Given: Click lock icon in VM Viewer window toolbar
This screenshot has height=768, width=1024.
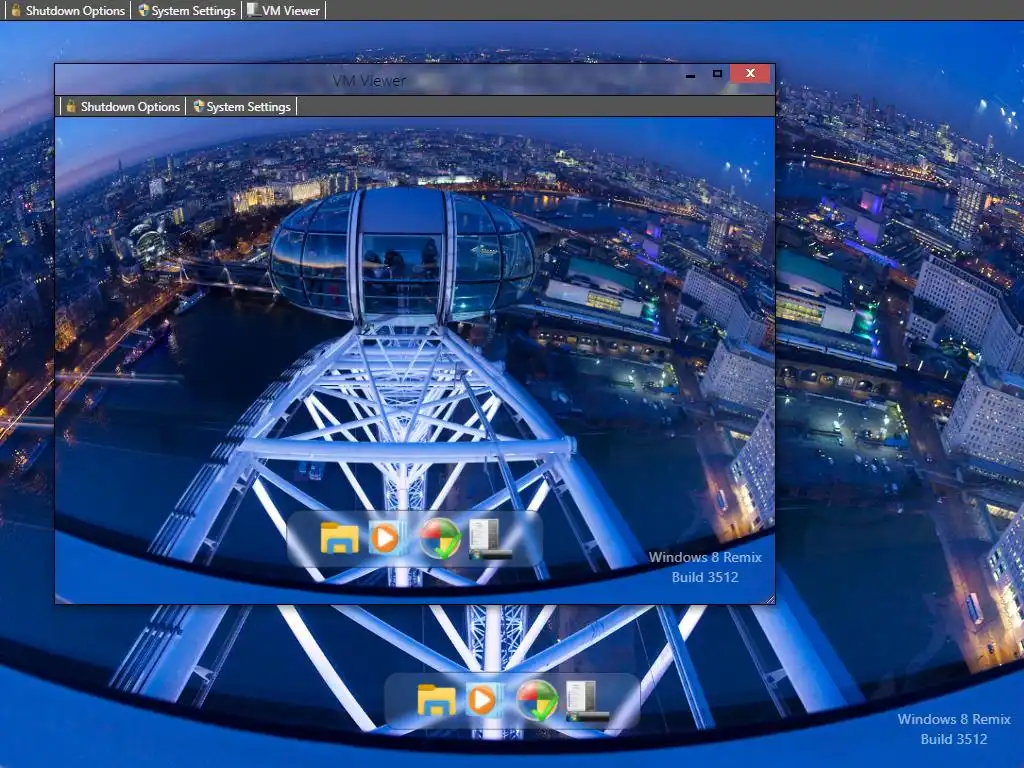Looking at the screenshot, I should point(71,106).
